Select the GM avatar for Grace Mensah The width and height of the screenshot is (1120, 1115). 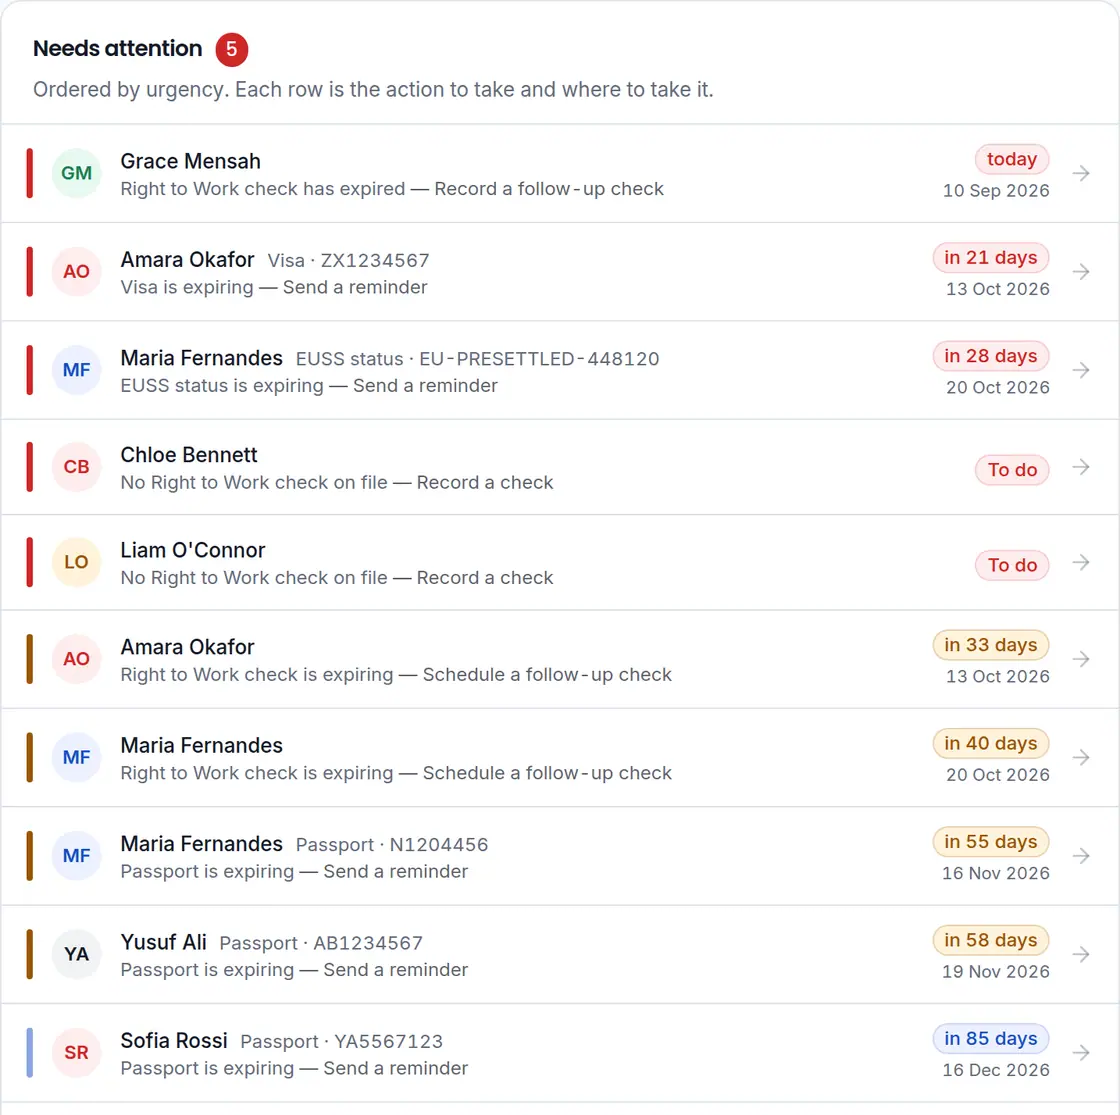[76, 173]
